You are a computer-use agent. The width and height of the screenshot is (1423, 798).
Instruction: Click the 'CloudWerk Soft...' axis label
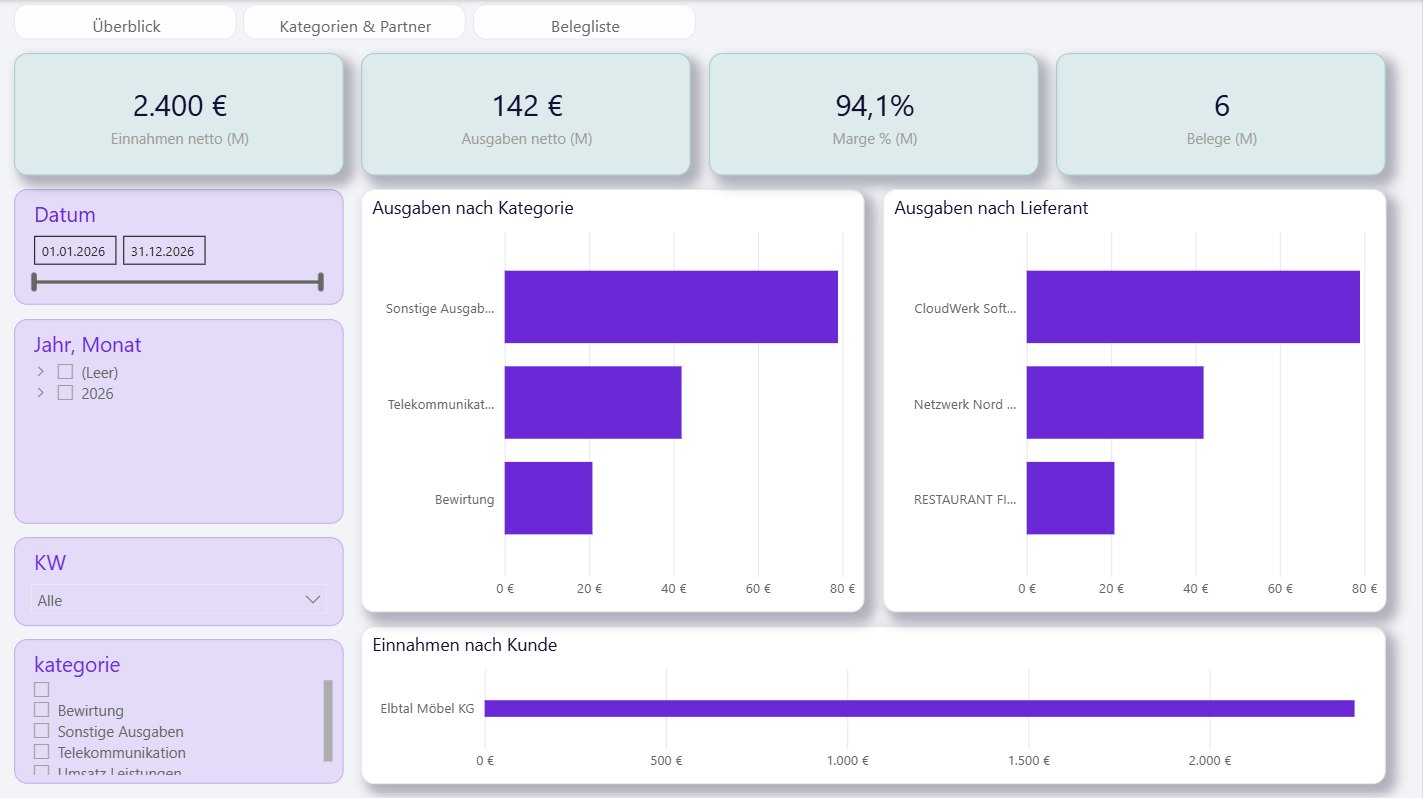[965, 308]
